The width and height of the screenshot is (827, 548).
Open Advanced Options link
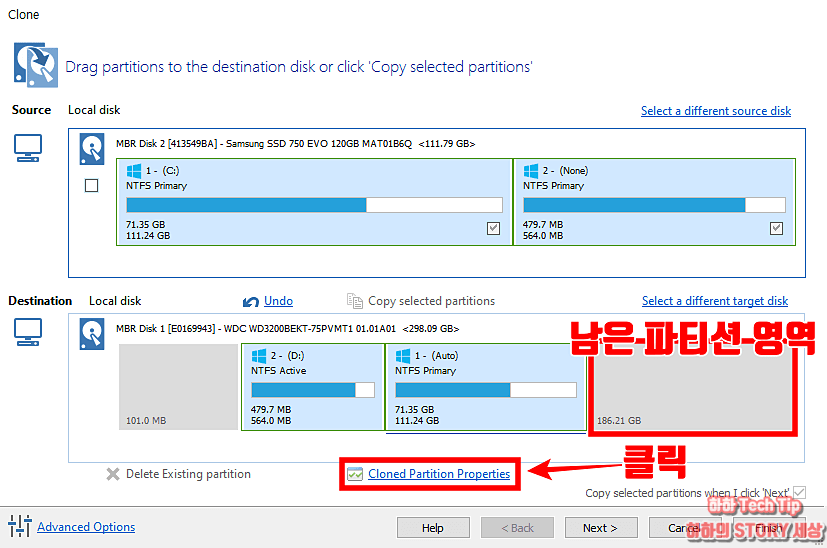pos(86,527)
